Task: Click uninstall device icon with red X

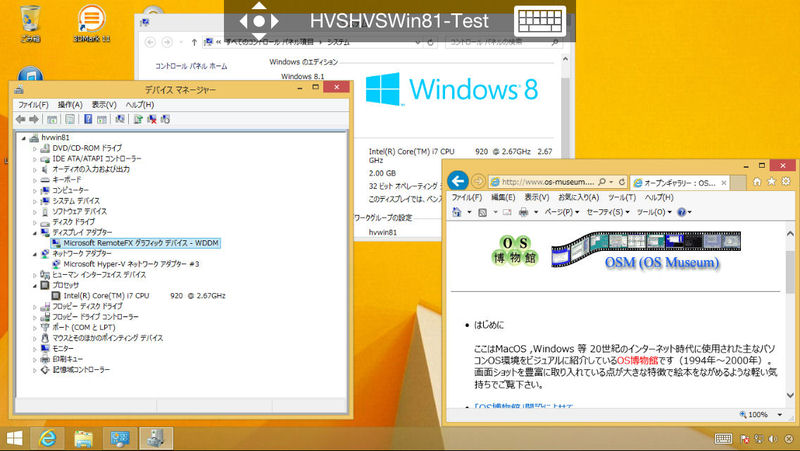Action: point(152,119)
